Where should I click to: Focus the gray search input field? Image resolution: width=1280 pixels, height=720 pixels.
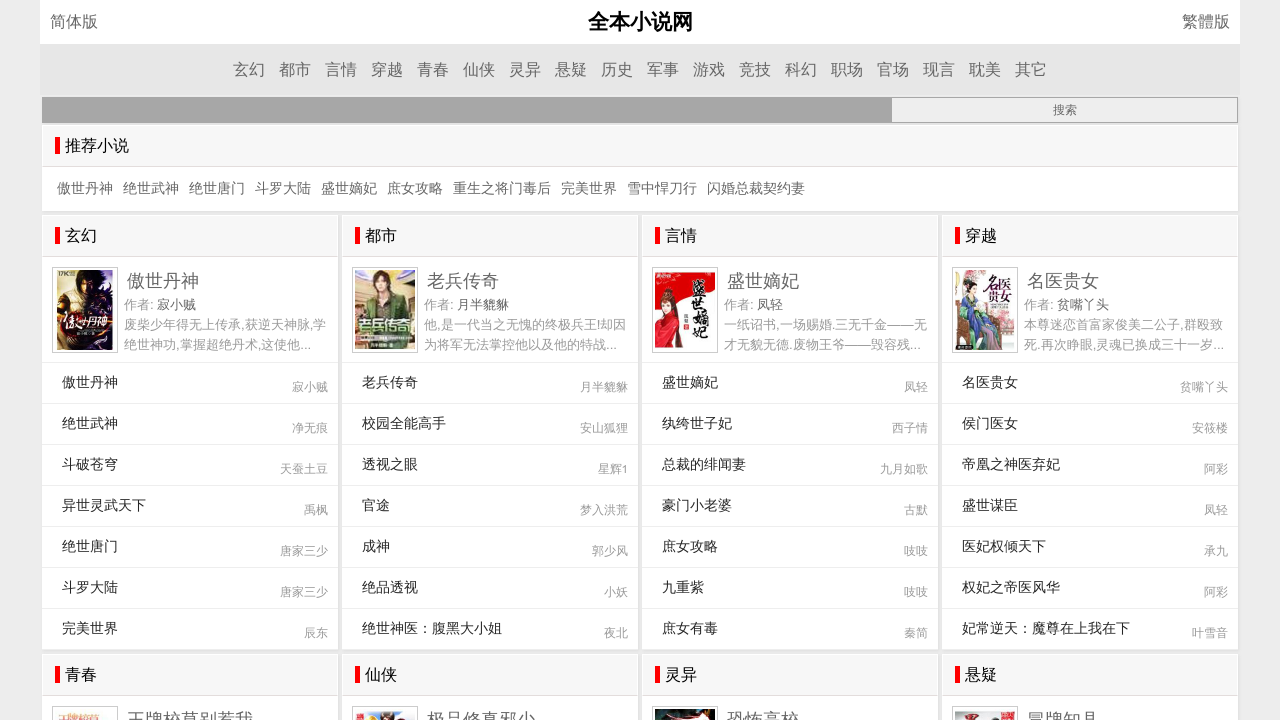(x=467, y=110)
